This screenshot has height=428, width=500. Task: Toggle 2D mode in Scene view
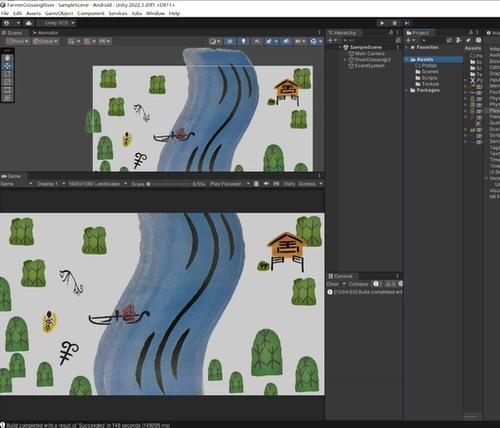click(x=230, y=41)
